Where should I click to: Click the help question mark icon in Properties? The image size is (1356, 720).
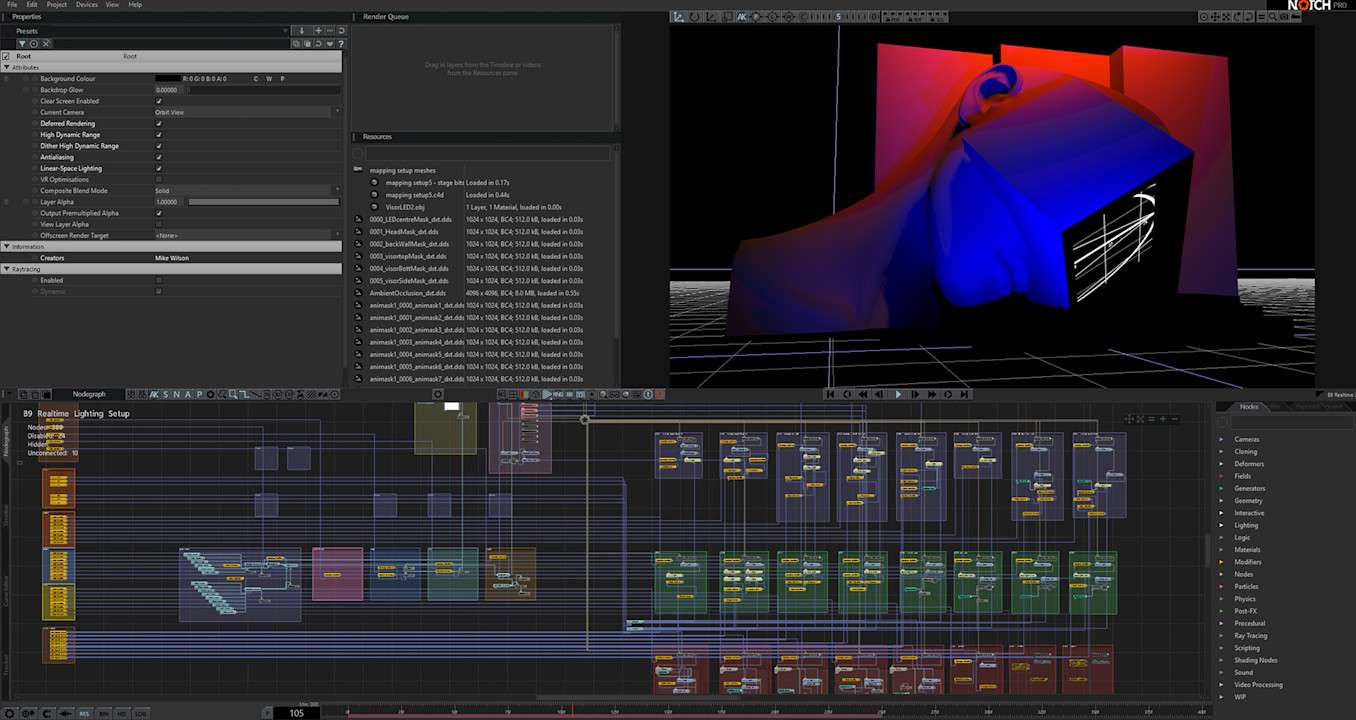[342, 44]
